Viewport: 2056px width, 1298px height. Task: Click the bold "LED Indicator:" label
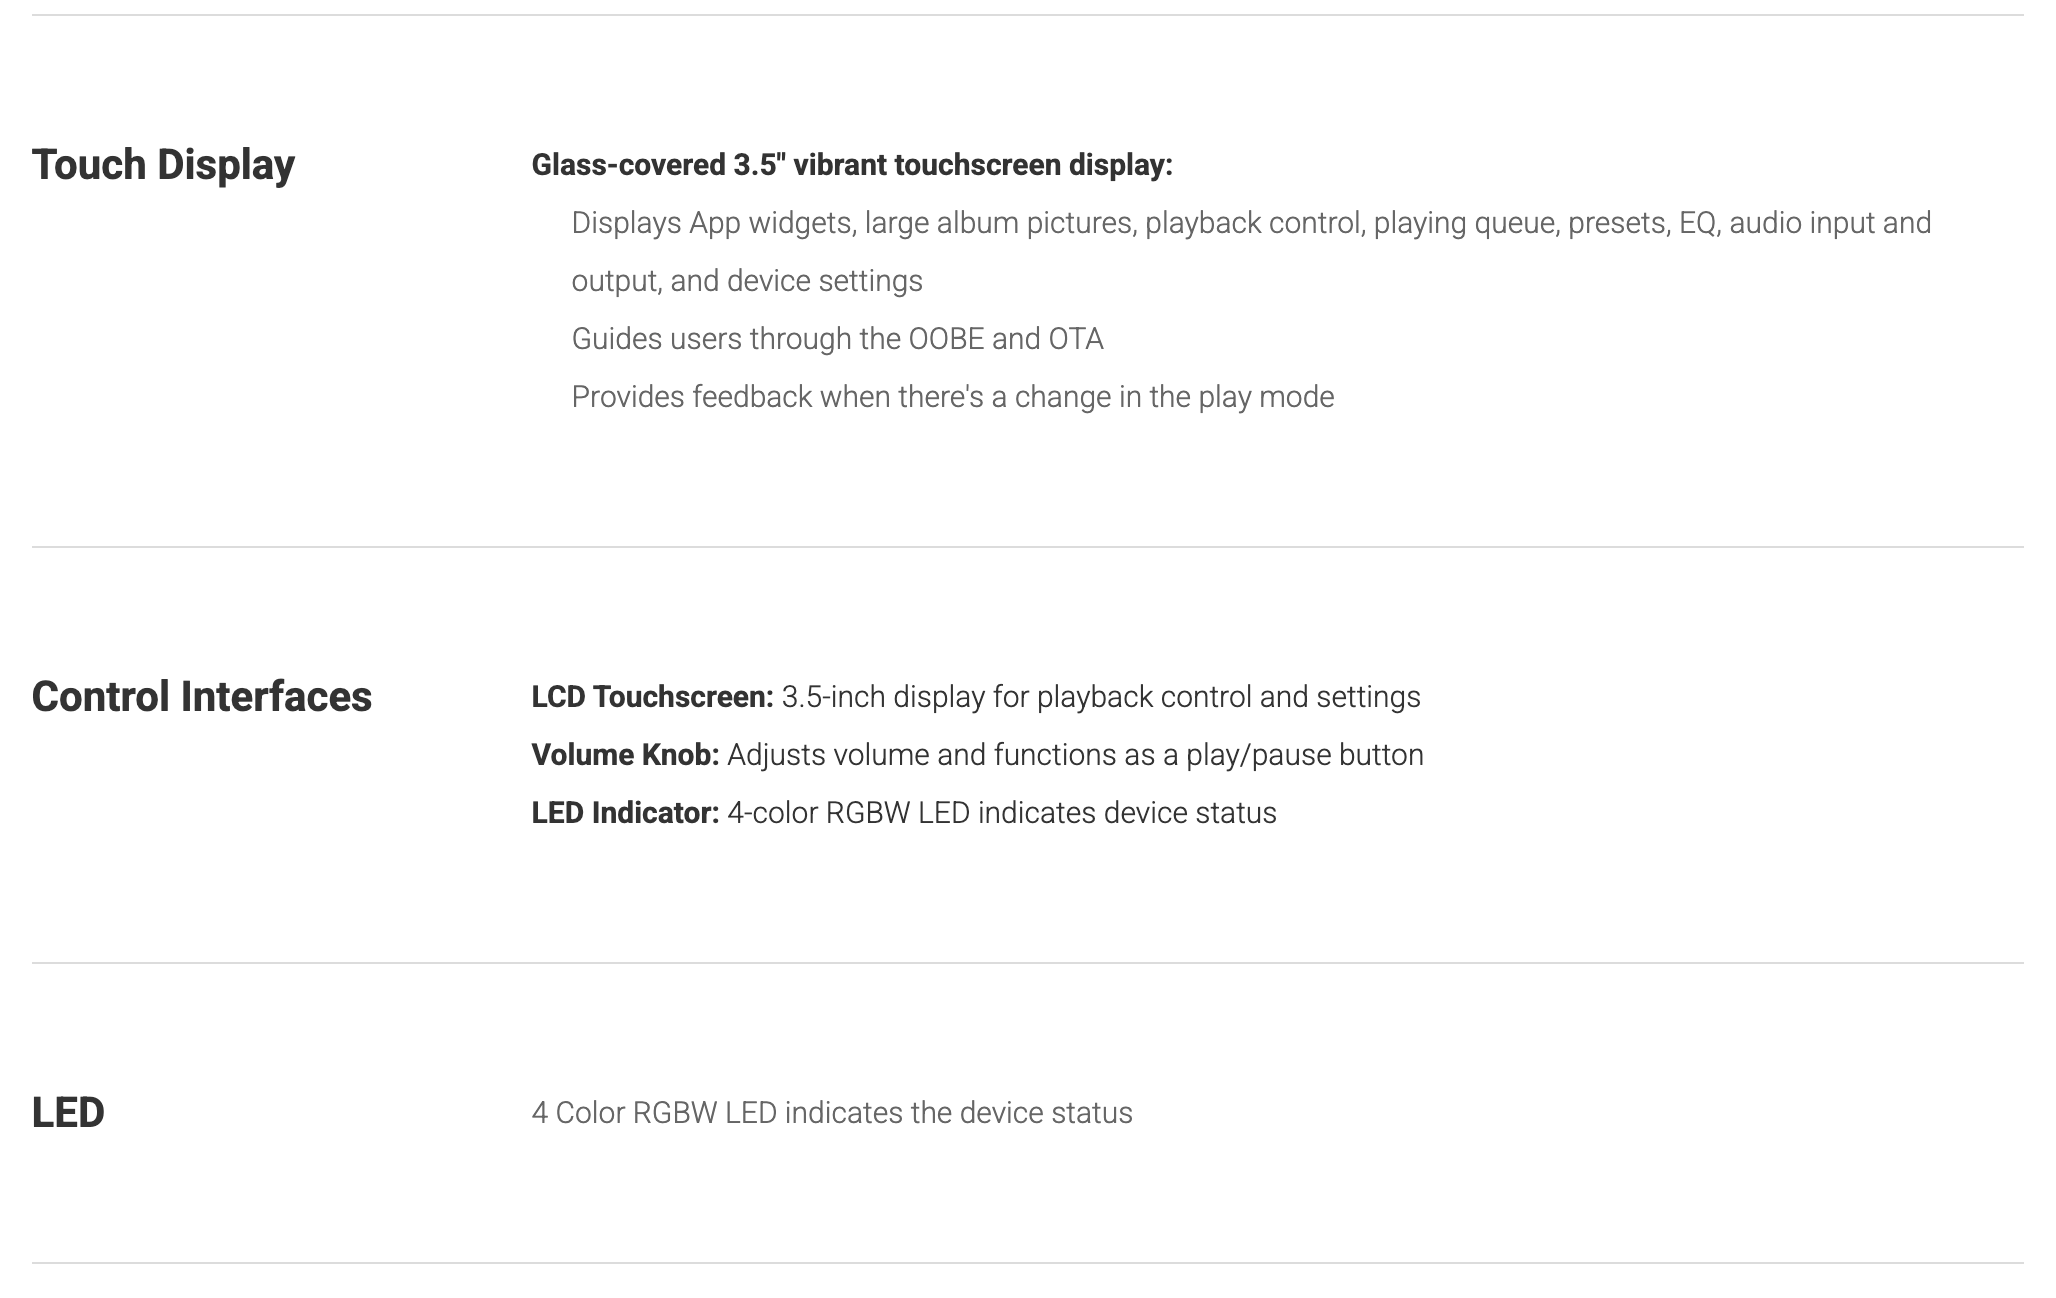(625, 813)
